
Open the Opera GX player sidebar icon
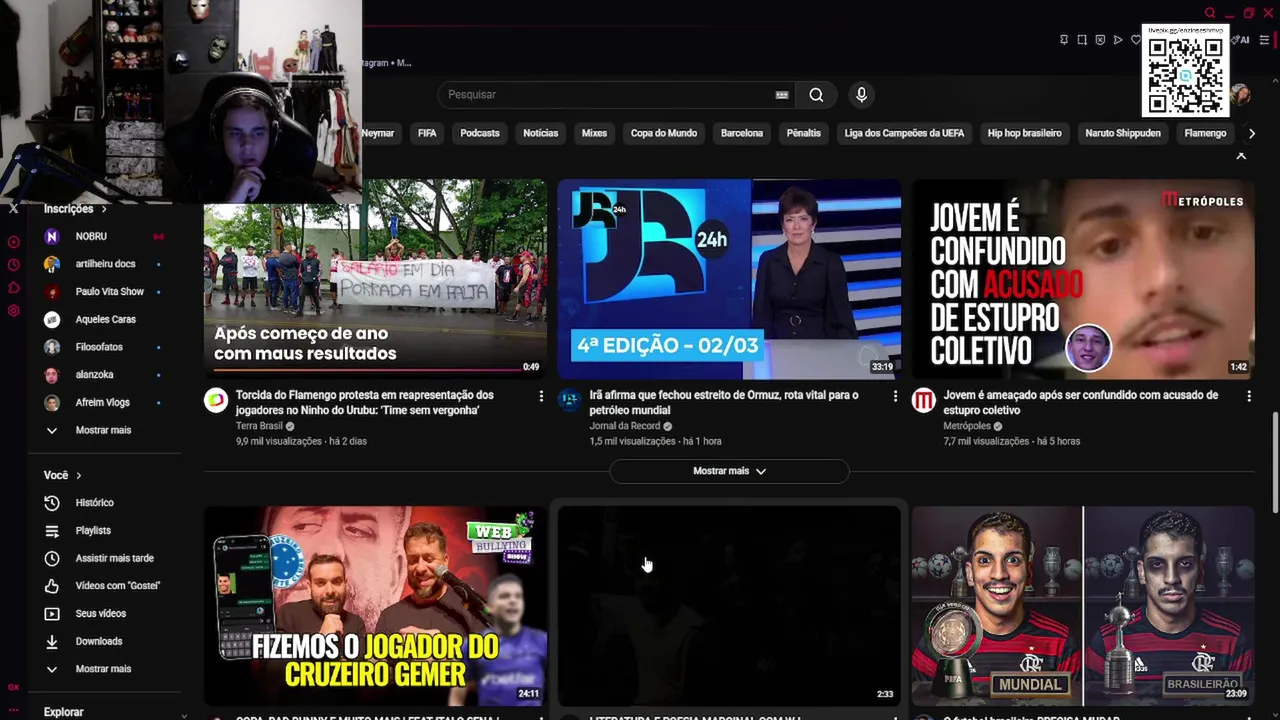[13, 242]
